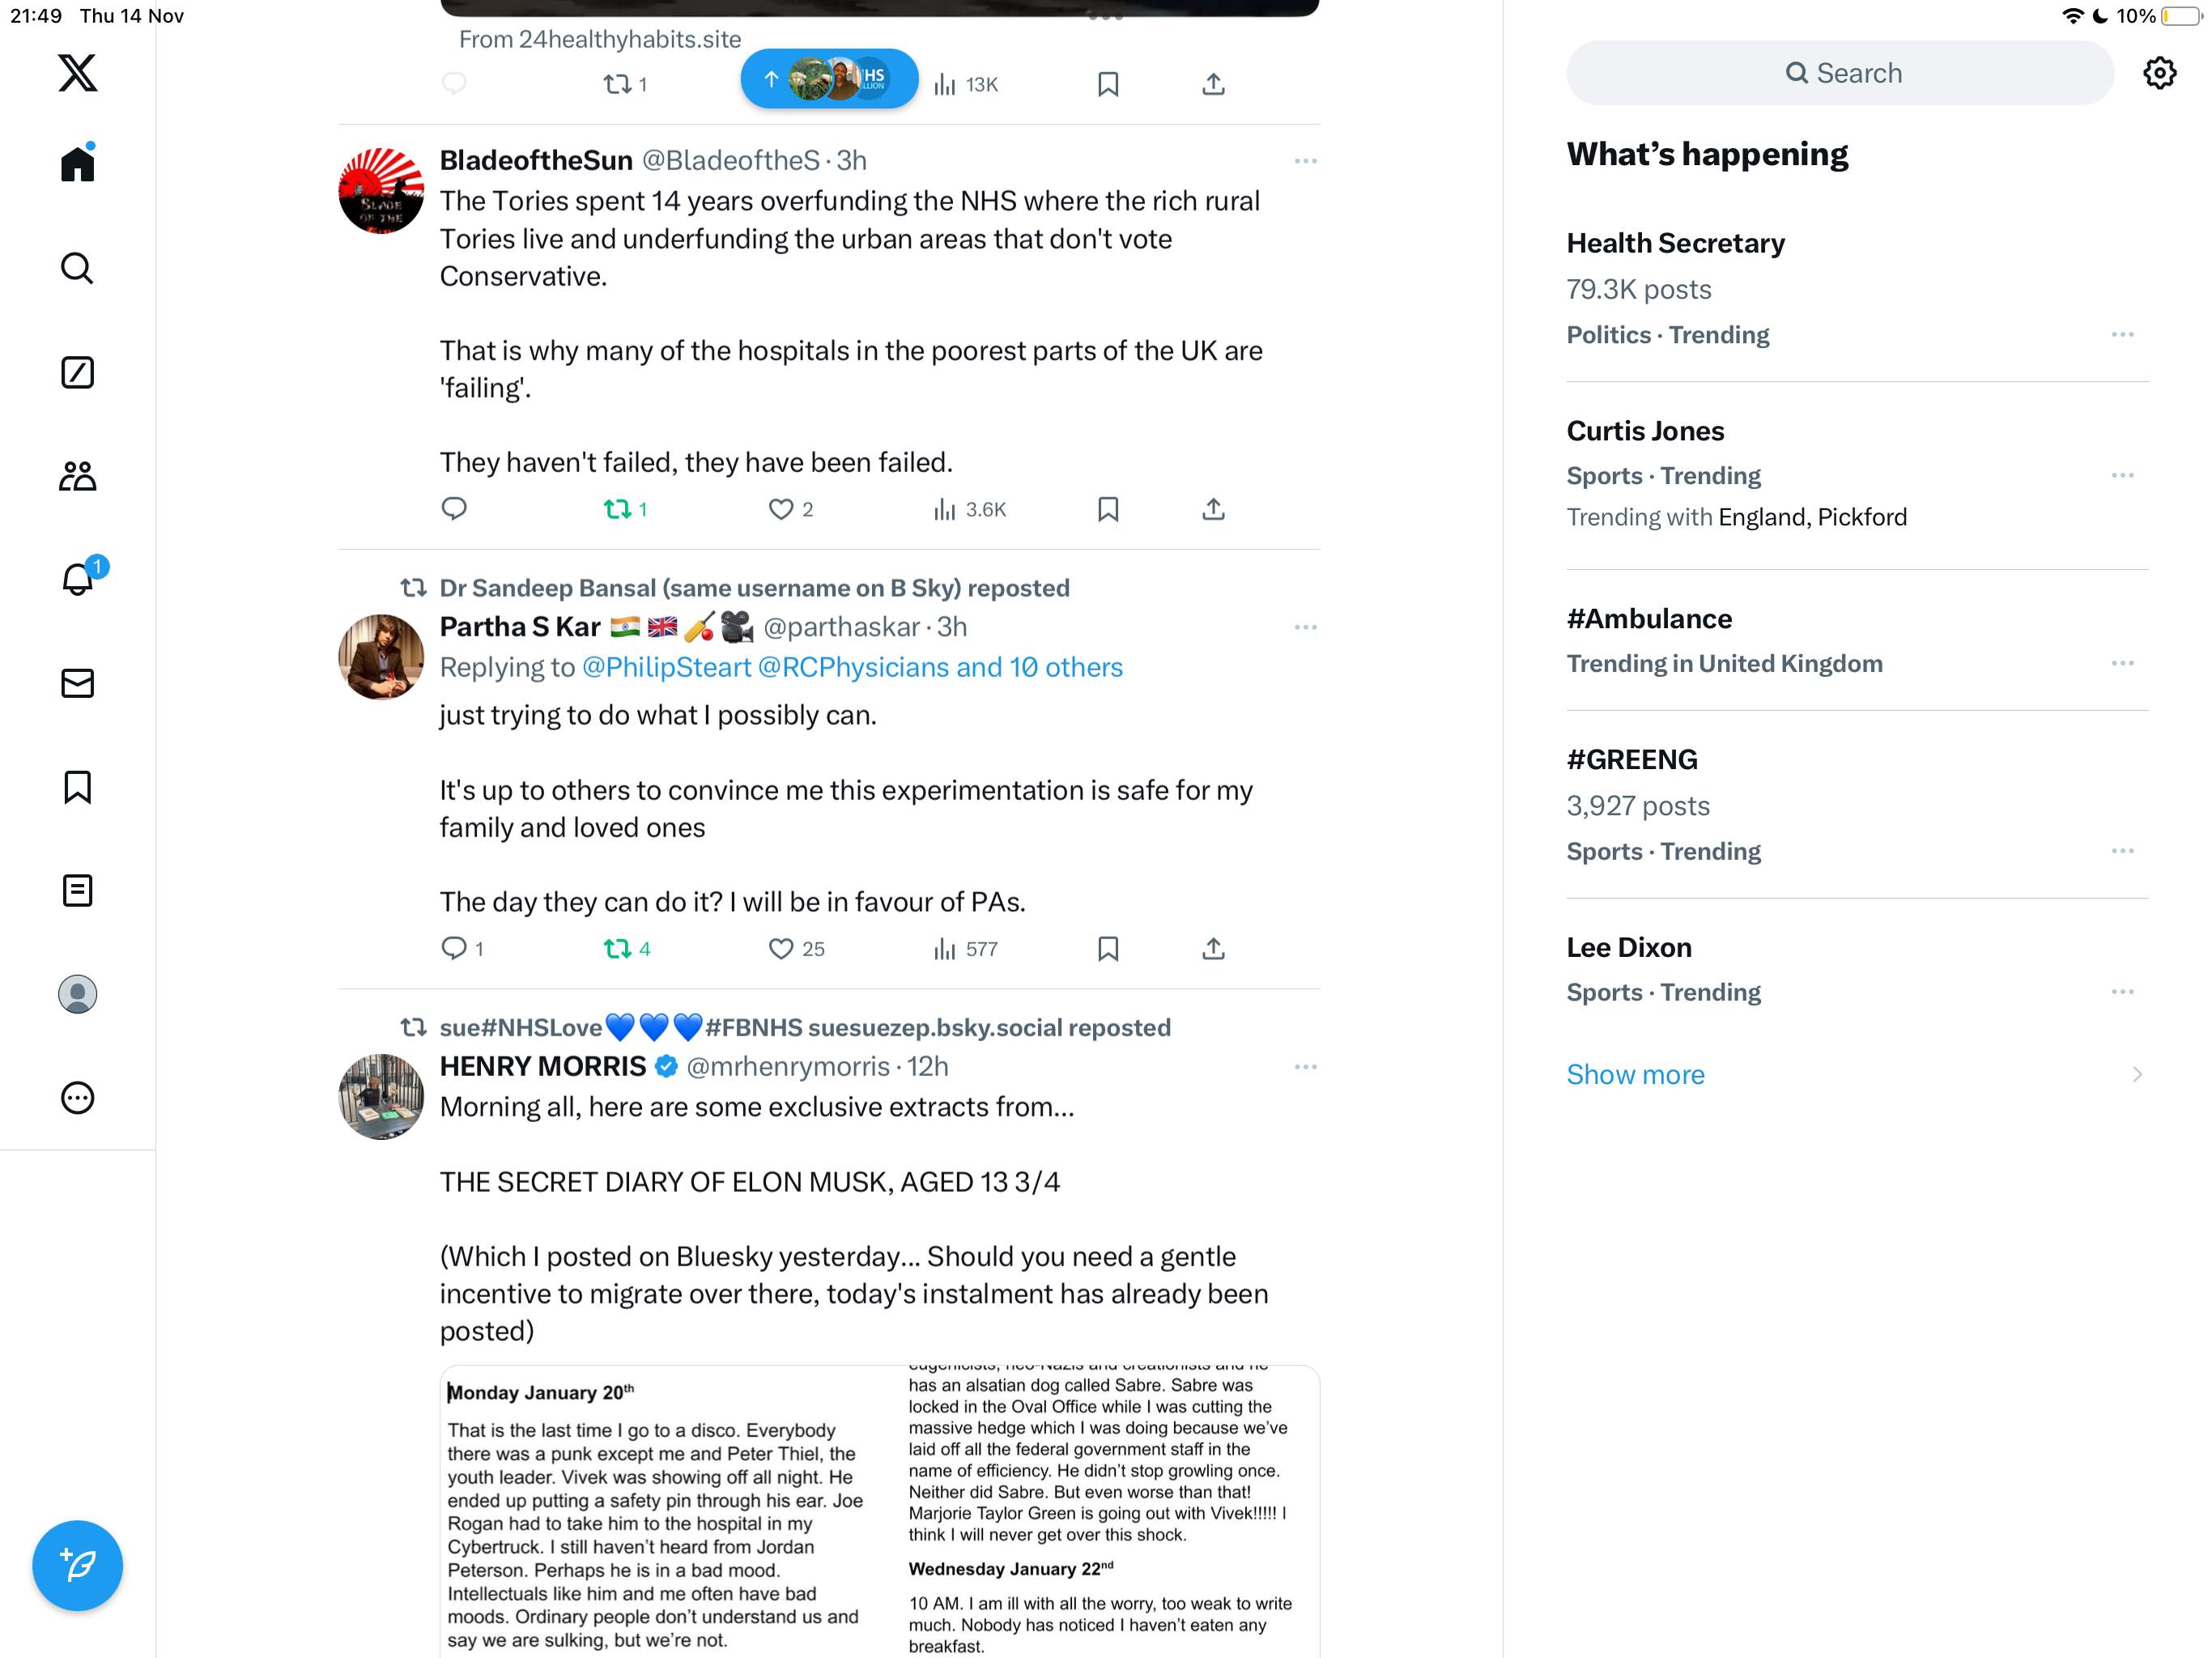Open settings gear beside Search
Screen dimensions: 2212x1658
[x=2159, y=73]
